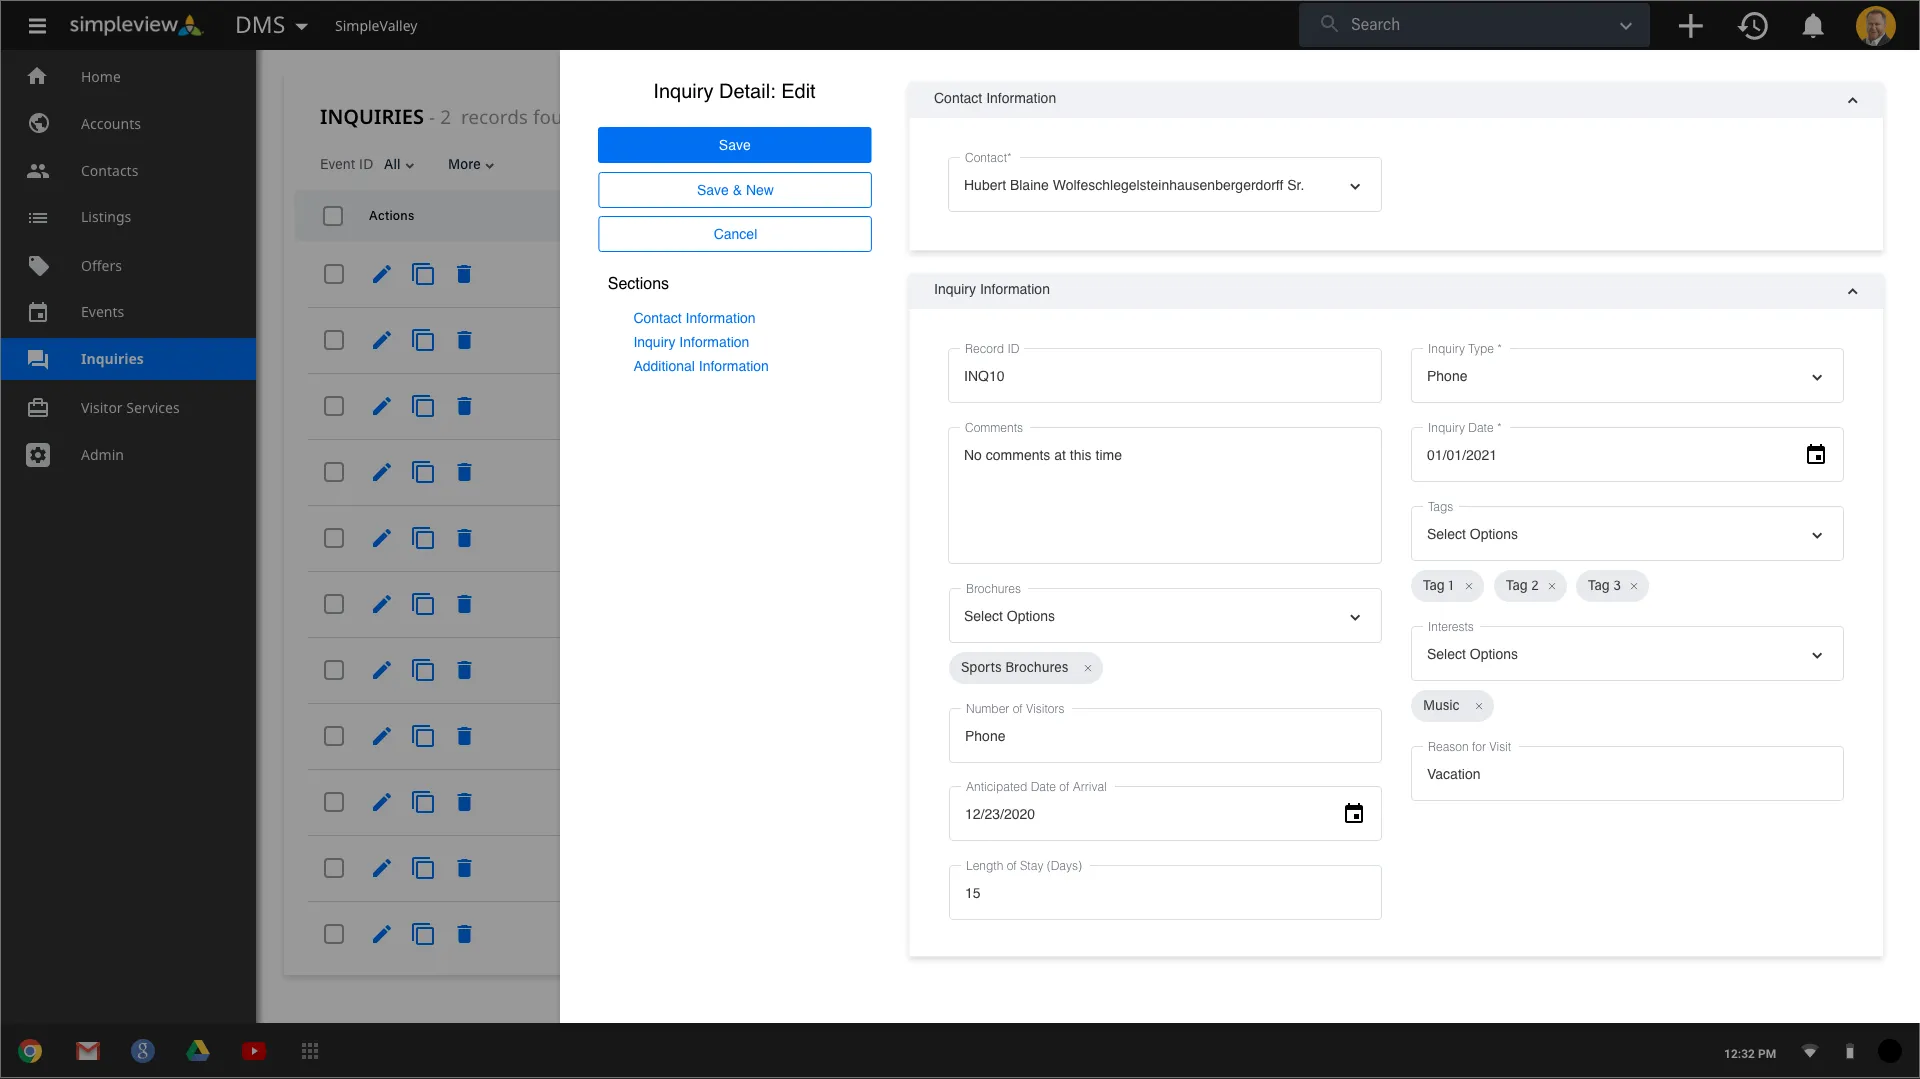Open the user profile avatar
This screenshot has width=1920, height=1079.
[x=1875, y=26]
